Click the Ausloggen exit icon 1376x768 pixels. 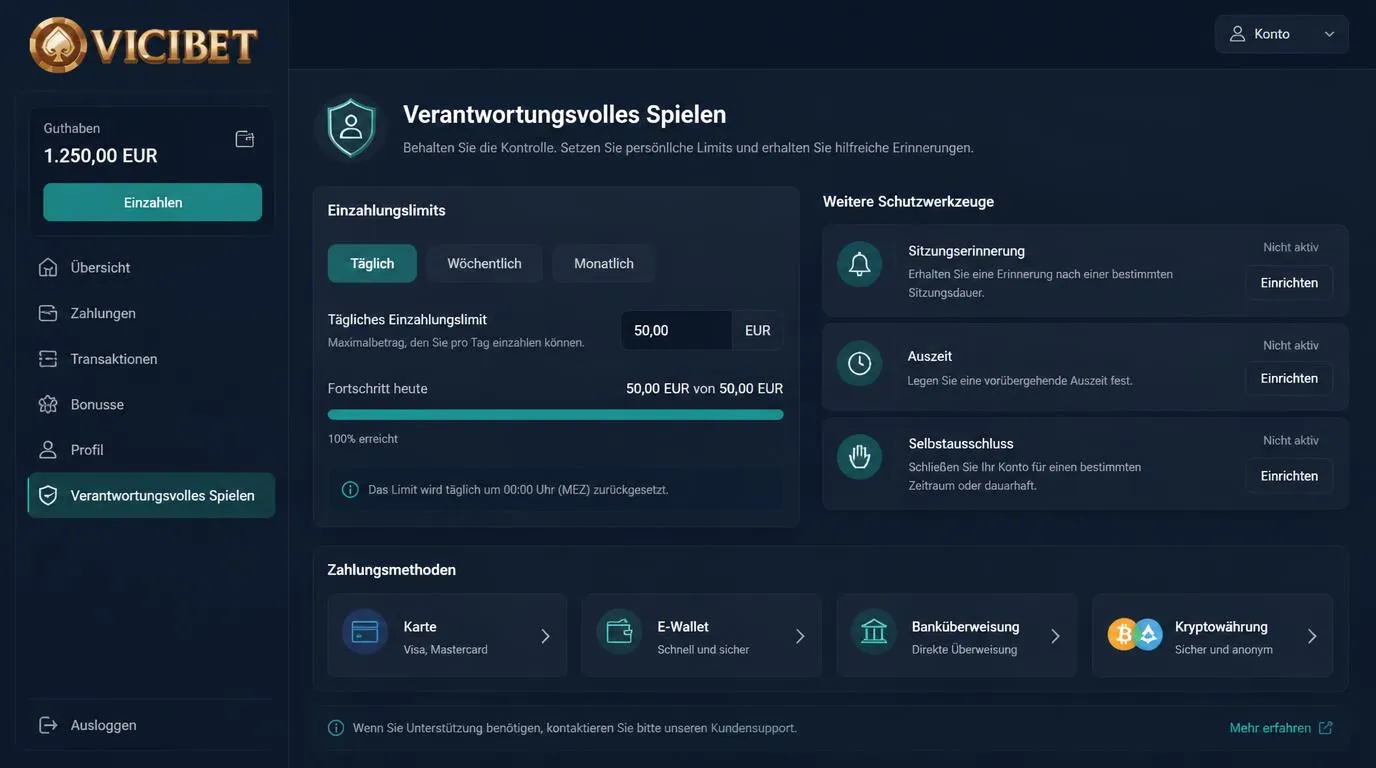coord(48,725)
